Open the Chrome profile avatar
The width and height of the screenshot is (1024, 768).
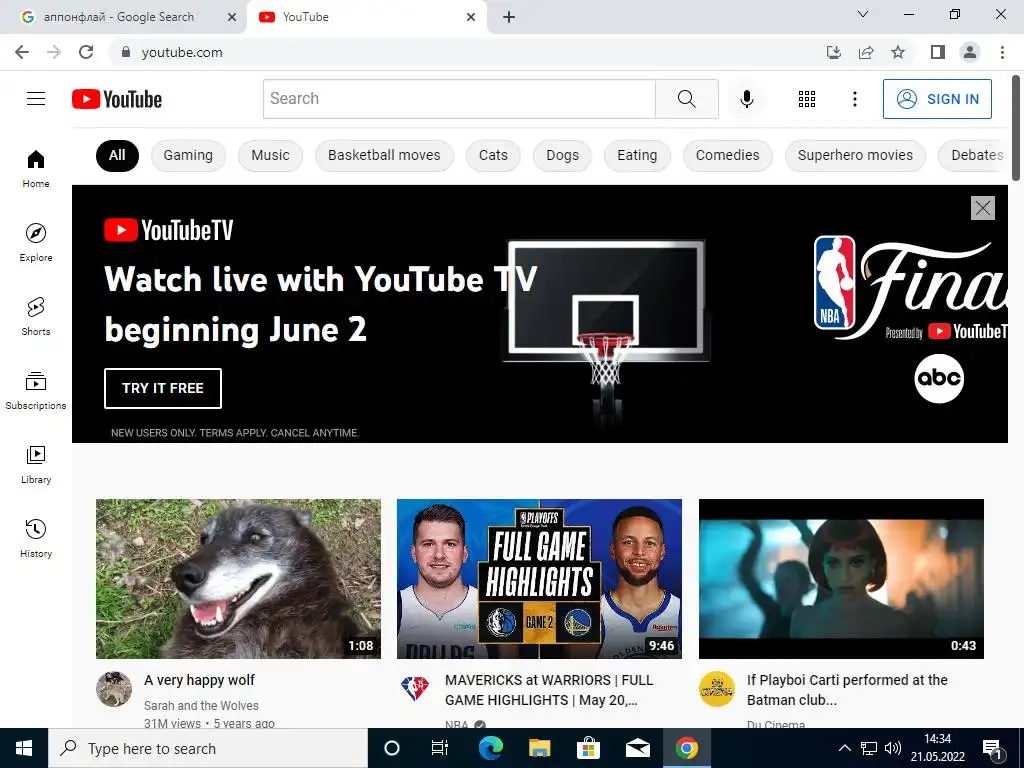click(x=970, y=52)
